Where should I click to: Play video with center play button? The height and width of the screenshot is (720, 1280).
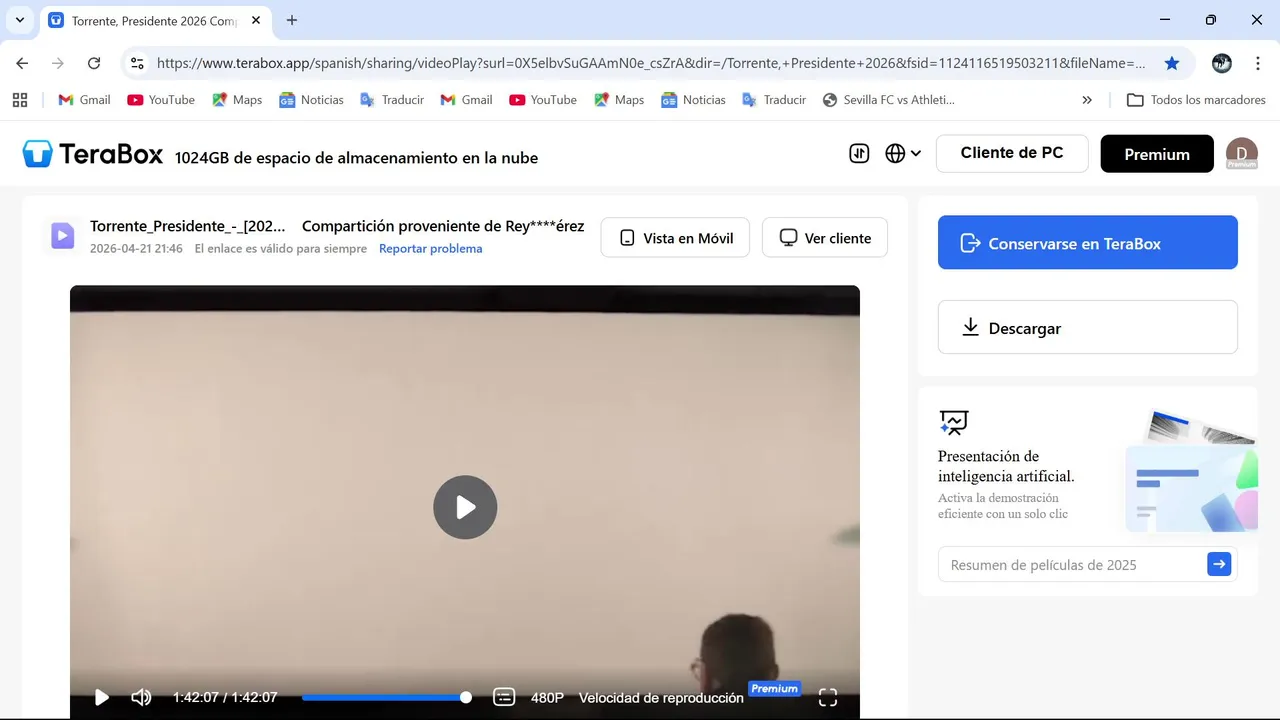pos(465,507)
